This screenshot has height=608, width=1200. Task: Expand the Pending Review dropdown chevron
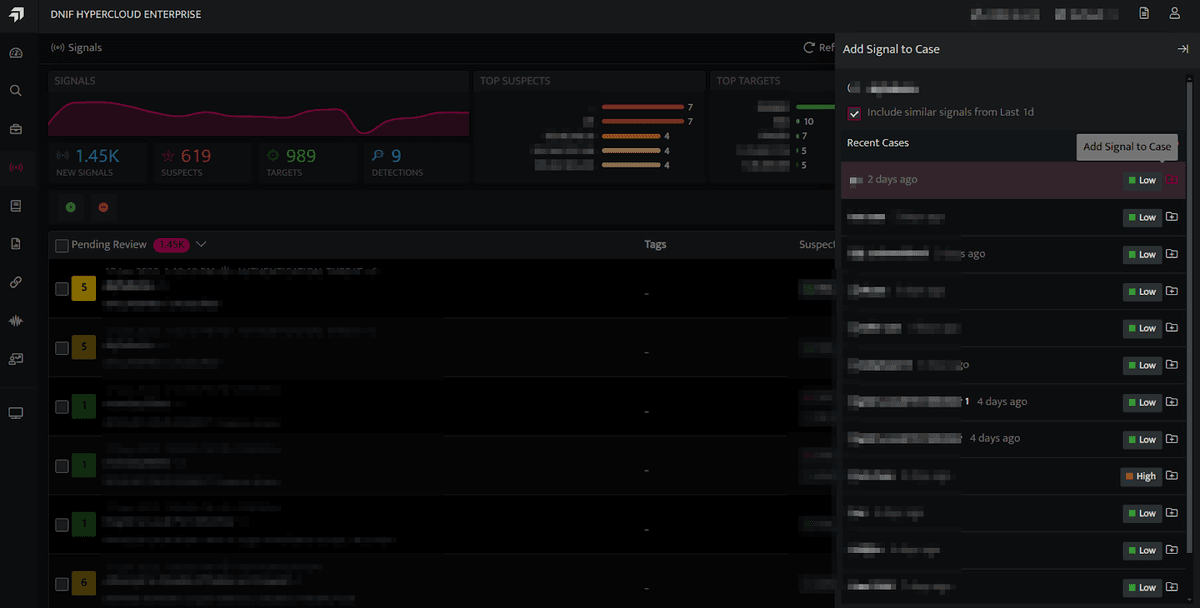click(201, 244)
